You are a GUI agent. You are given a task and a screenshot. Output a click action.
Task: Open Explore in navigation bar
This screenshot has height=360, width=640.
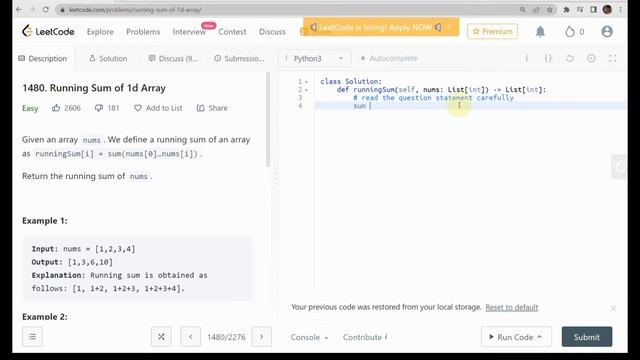(x=100, y=31)
